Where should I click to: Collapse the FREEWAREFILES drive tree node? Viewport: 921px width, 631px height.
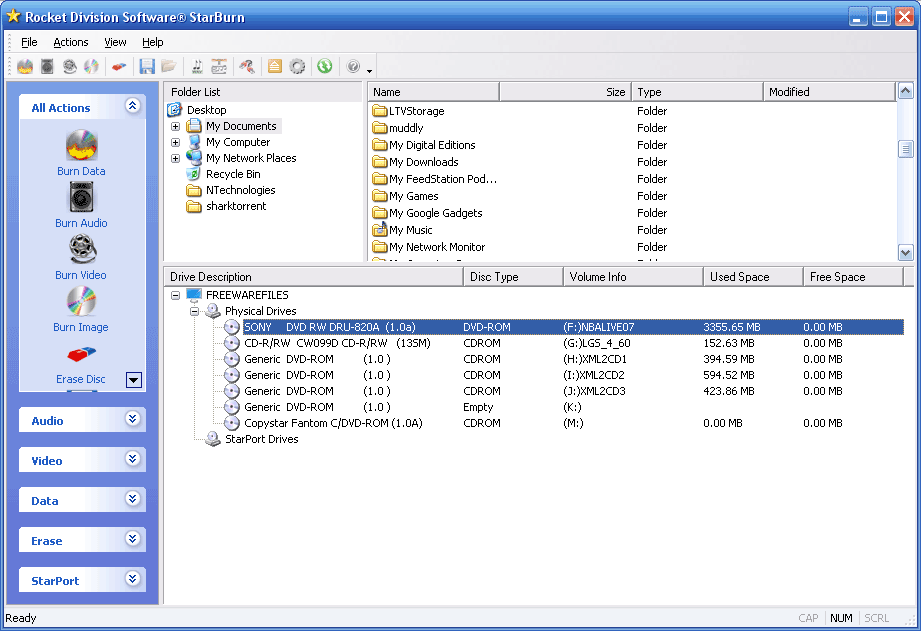click(176, 295)
